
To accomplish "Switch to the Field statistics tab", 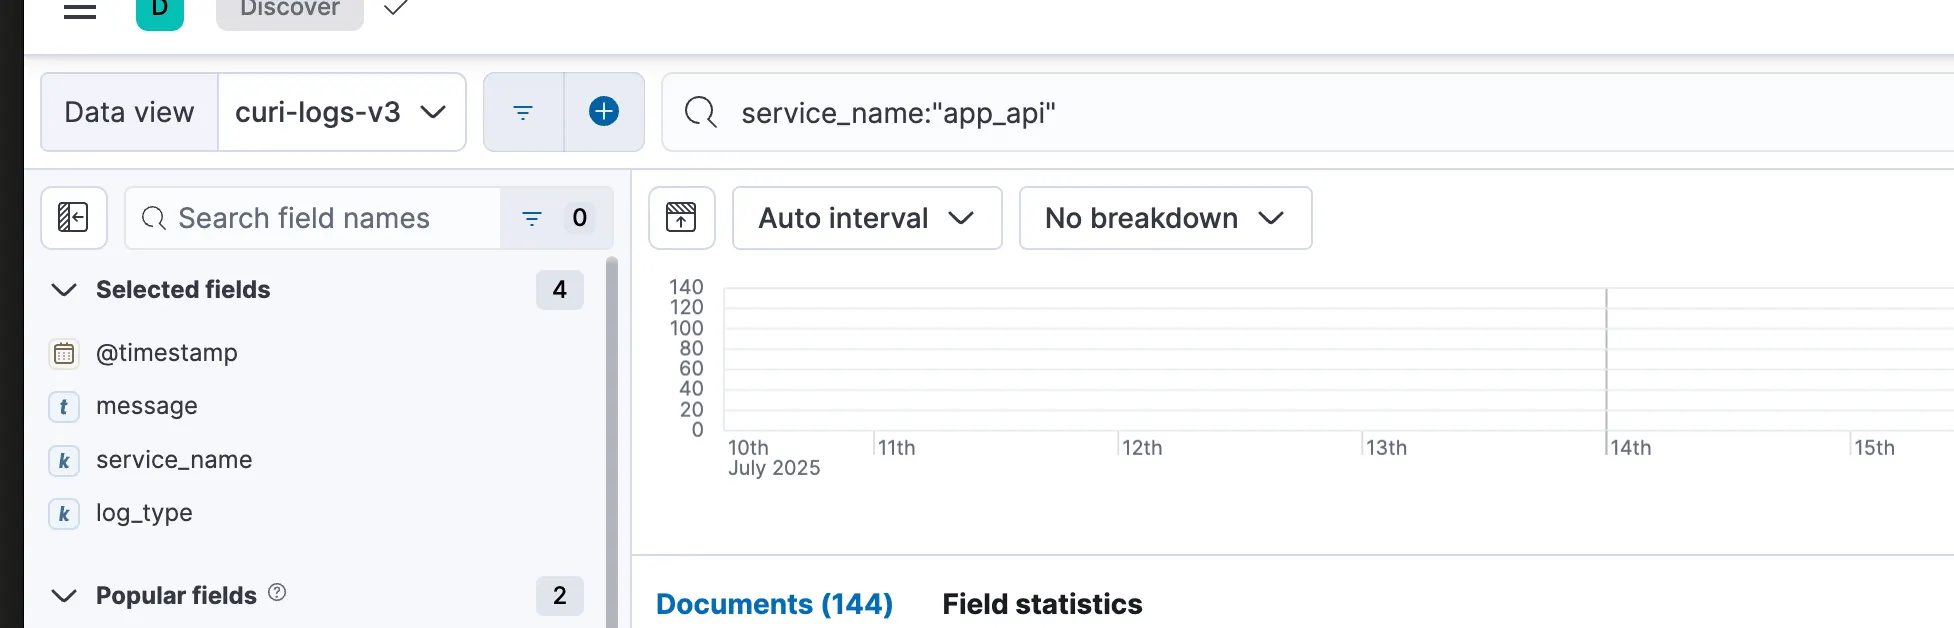I will (1042, 604).
